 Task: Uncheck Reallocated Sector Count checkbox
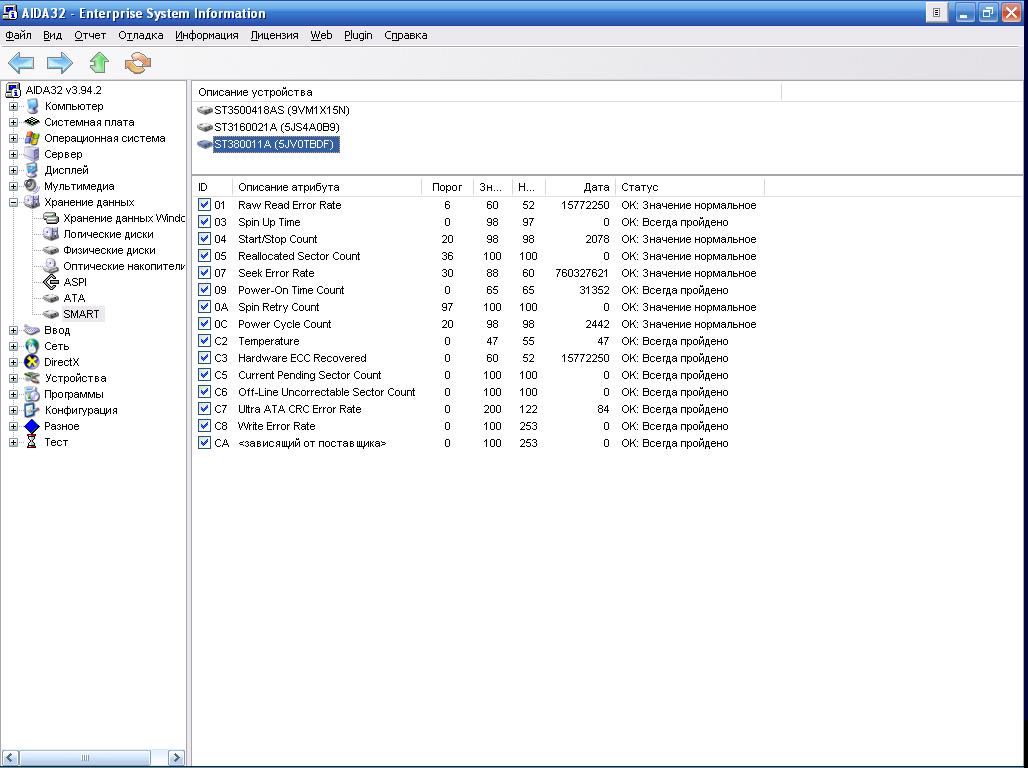[205, 256]
